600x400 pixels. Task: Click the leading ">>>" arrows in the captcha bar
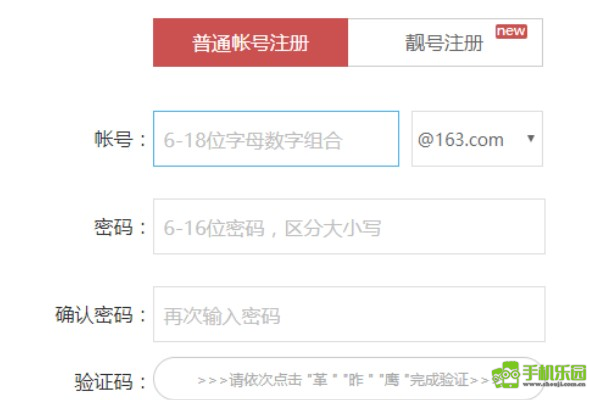point(212,380)
